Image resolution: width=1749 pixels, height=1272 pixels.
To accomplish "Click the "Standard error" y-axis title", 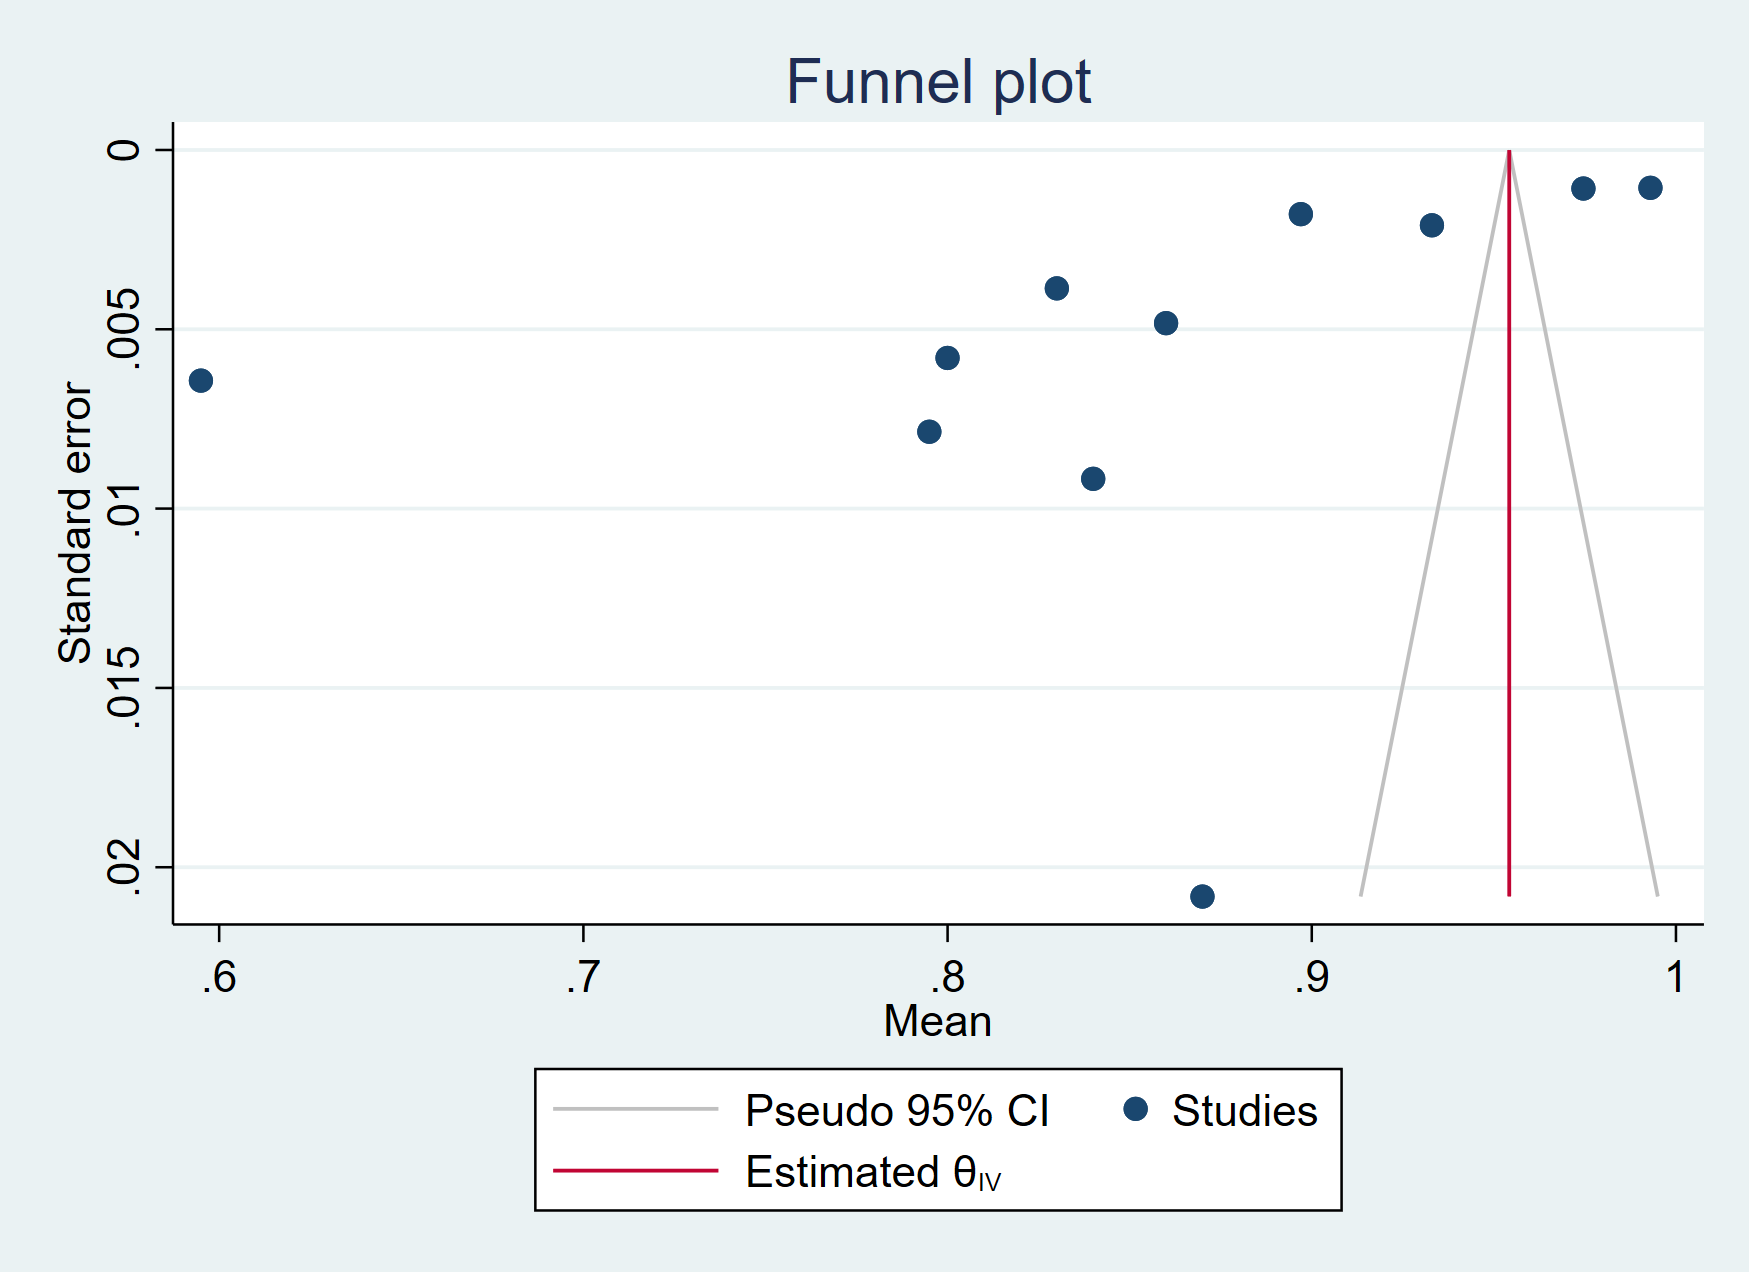I will click(x=75, y=522).
